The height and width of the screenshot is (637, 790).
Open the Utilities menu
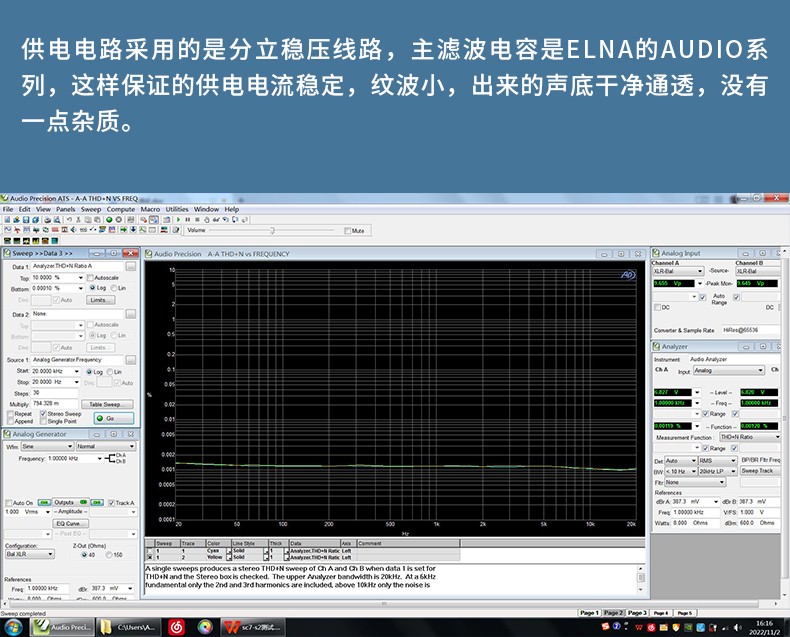coord(177,209)
